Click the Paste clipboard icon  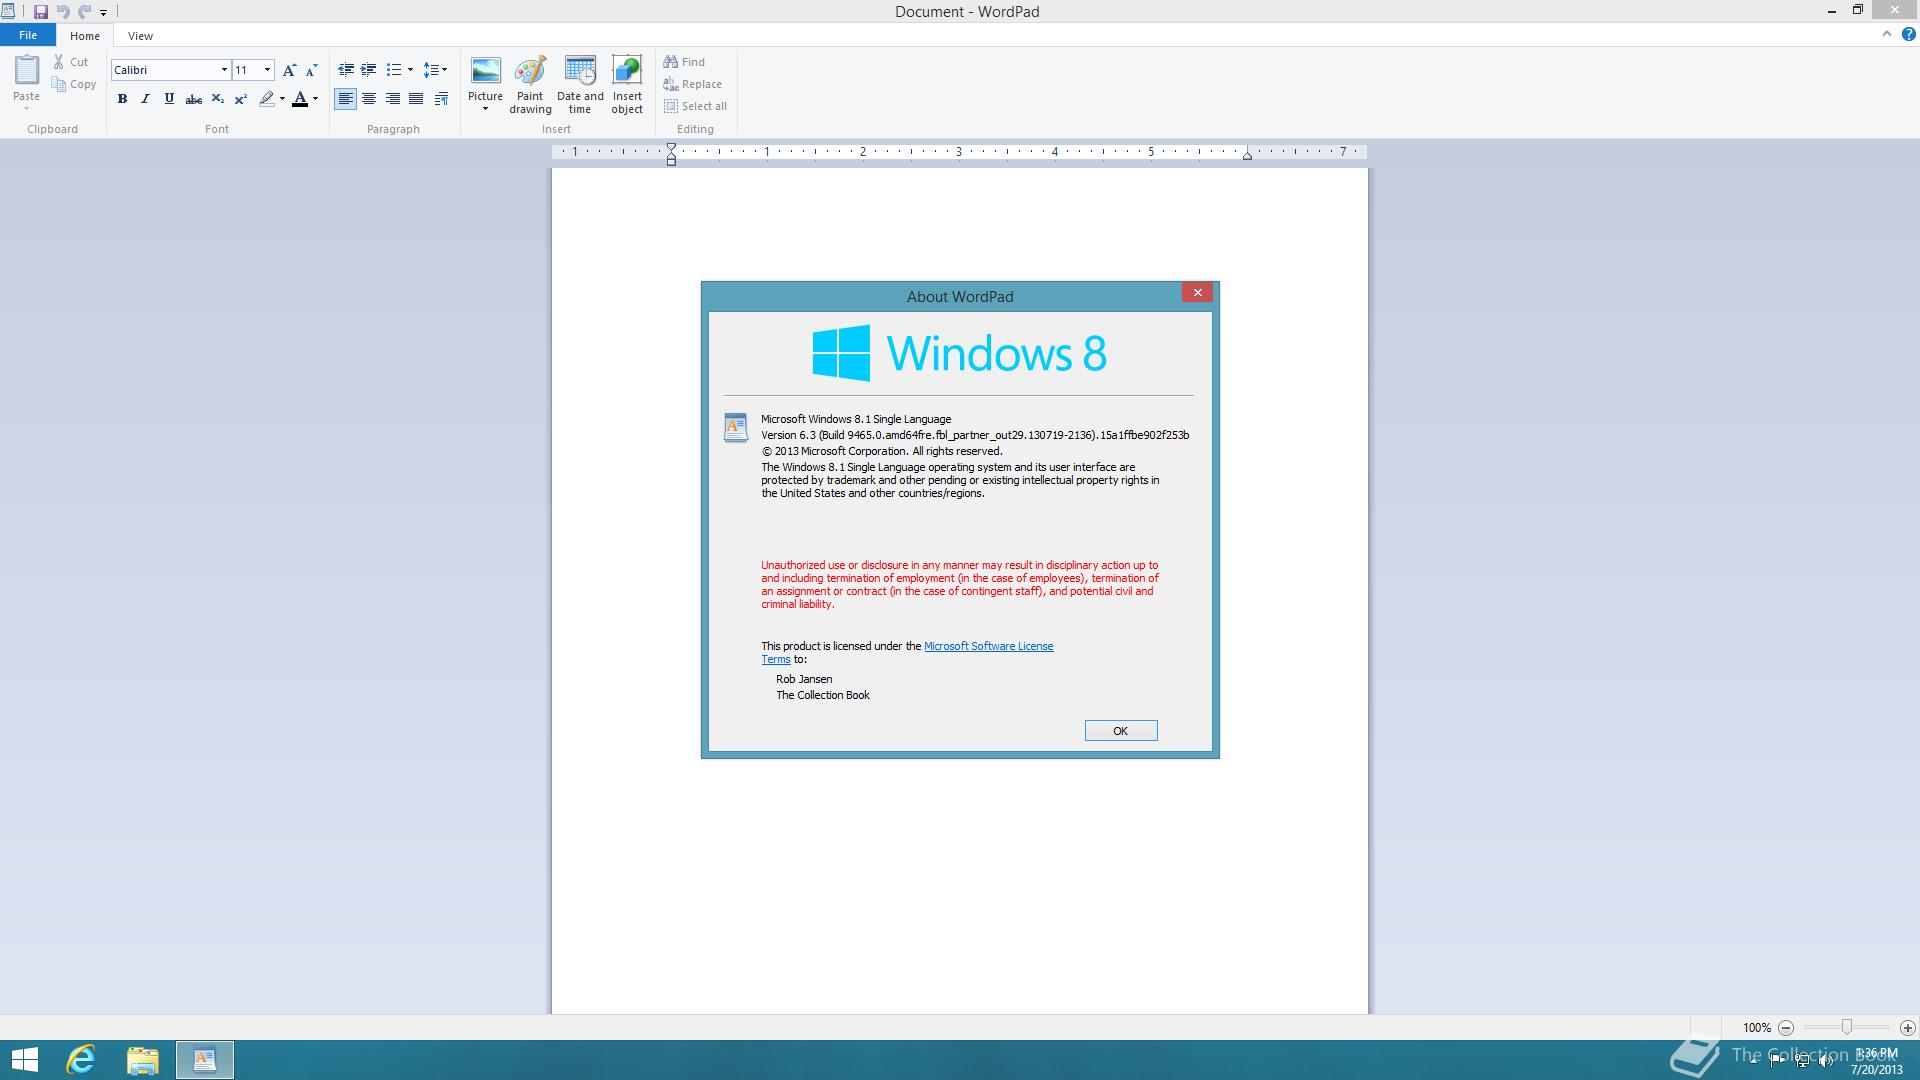coord(26,70)
